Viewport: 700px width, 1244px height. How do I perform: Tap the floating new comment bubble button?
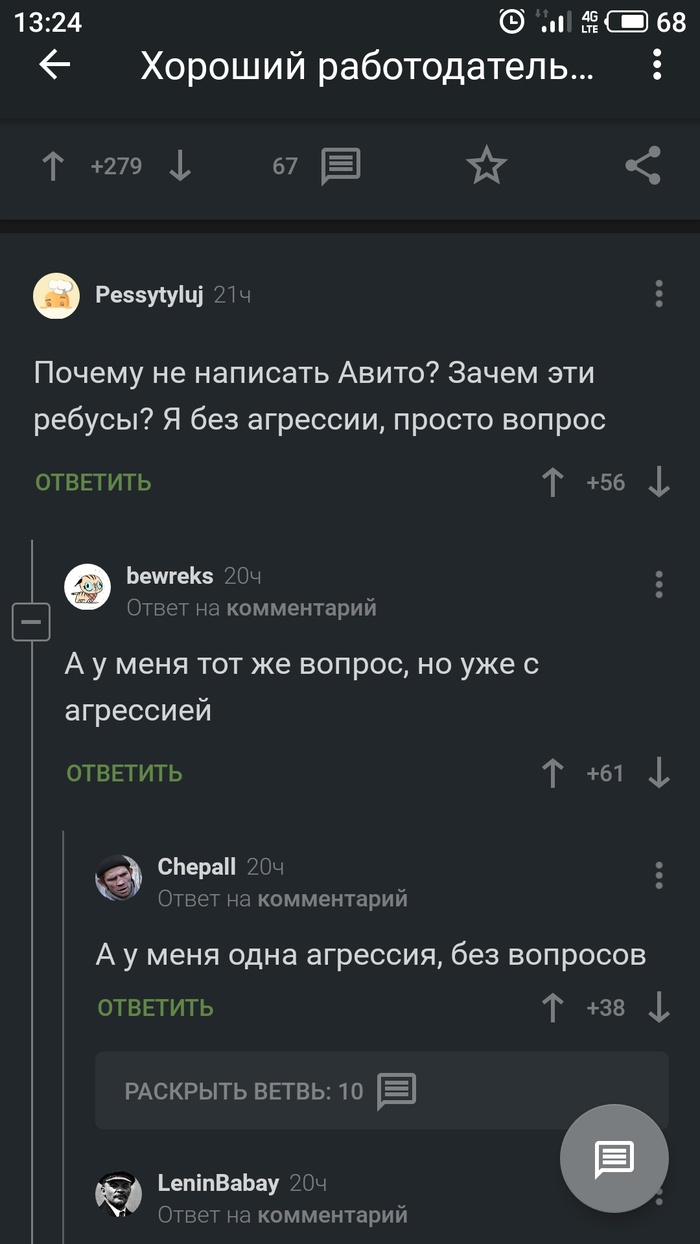point(614,1157)
